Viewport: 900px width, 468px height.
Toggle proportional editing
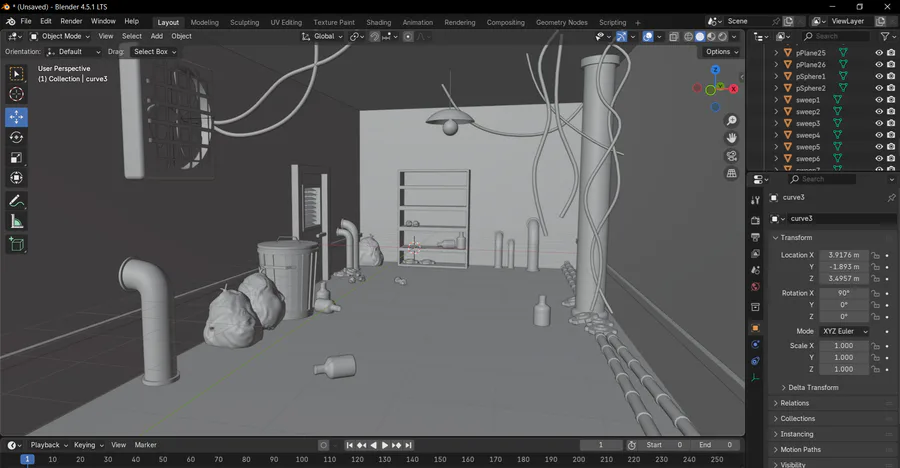click(408, 36)
